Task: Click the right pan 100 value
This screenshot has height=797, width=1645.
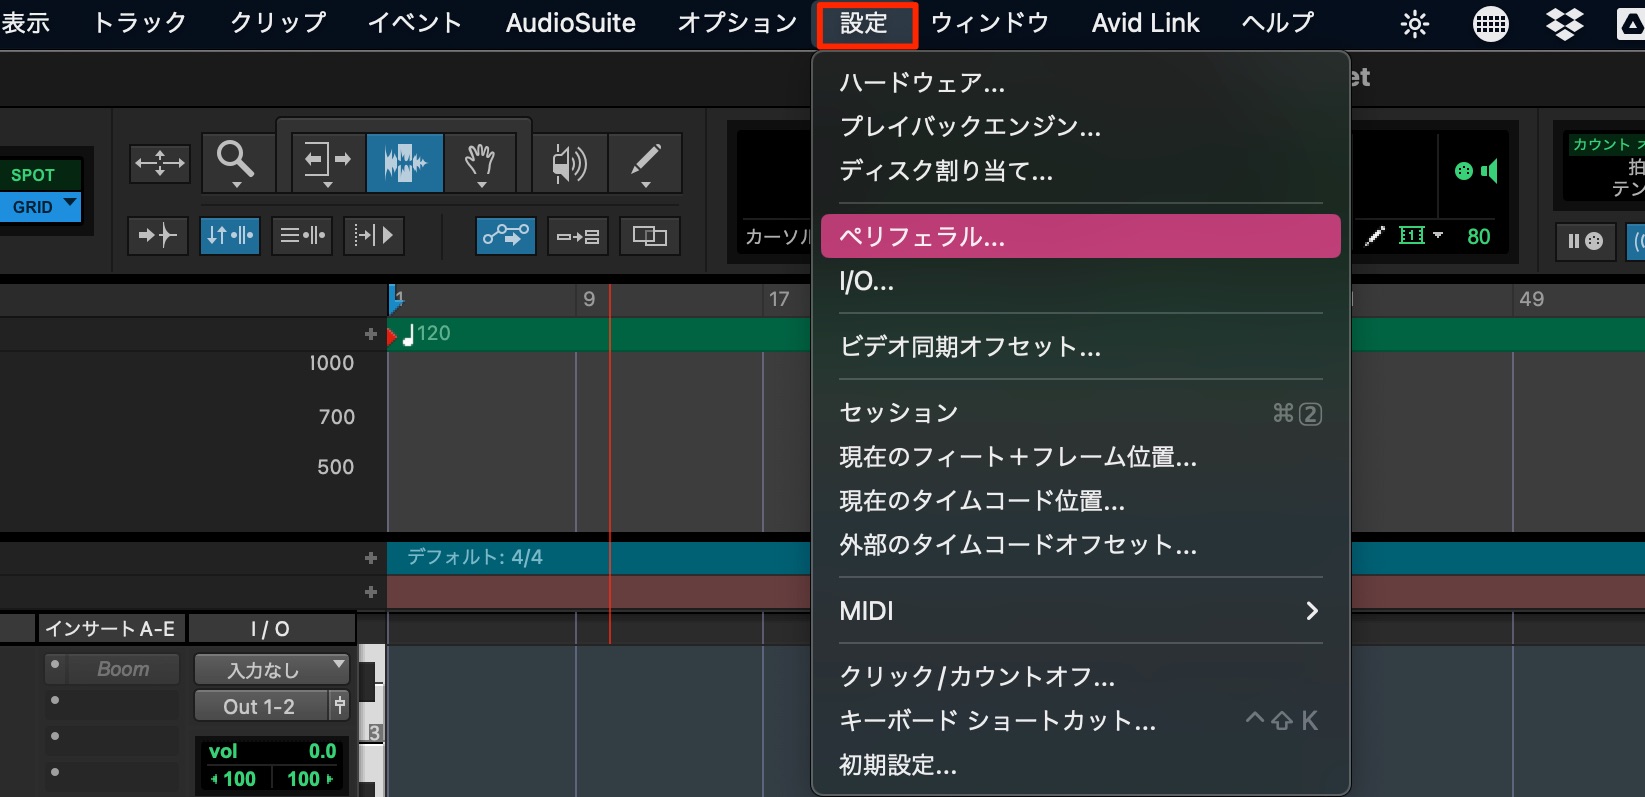Action: [310, 778]
